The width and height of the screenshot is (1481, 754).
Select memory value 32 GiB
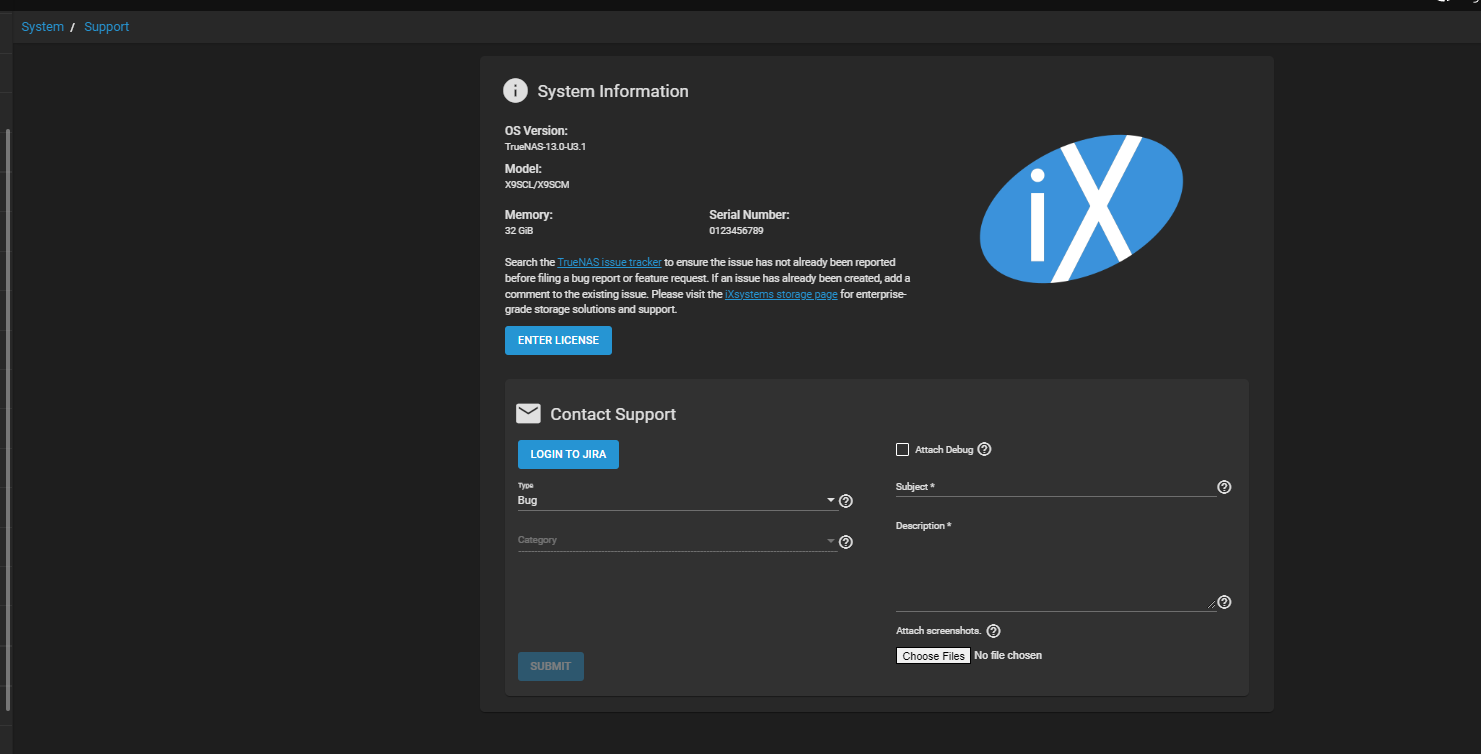coord(519,231)
